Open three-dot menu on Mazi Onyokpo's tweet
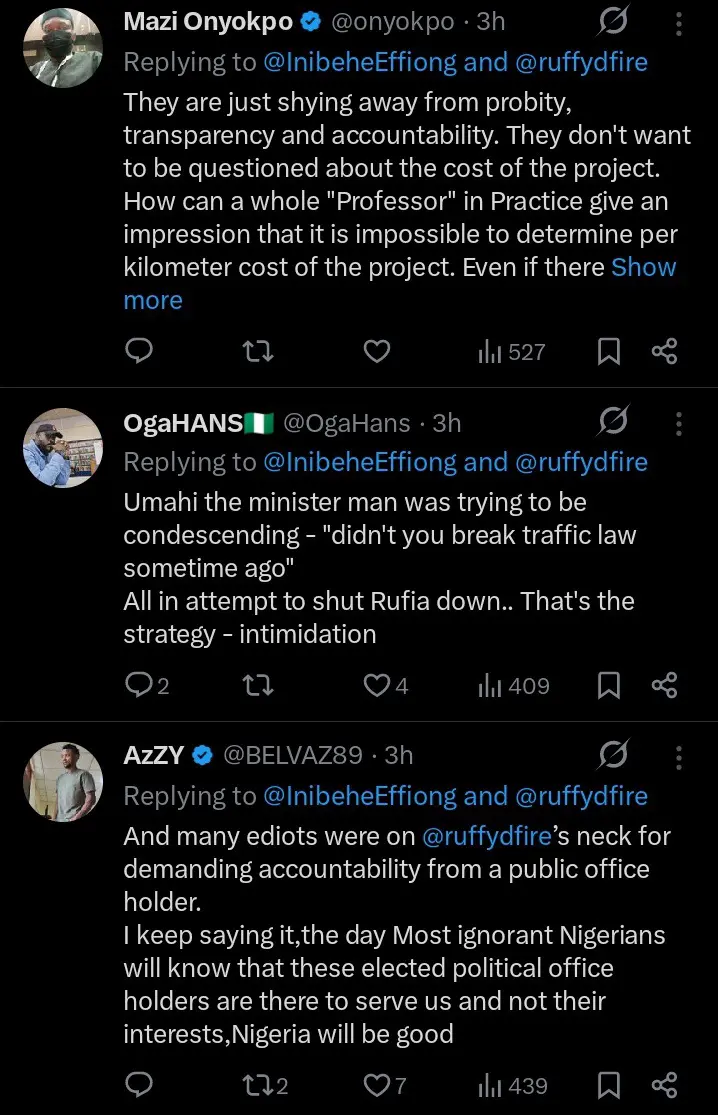 (x=679, y=23)
